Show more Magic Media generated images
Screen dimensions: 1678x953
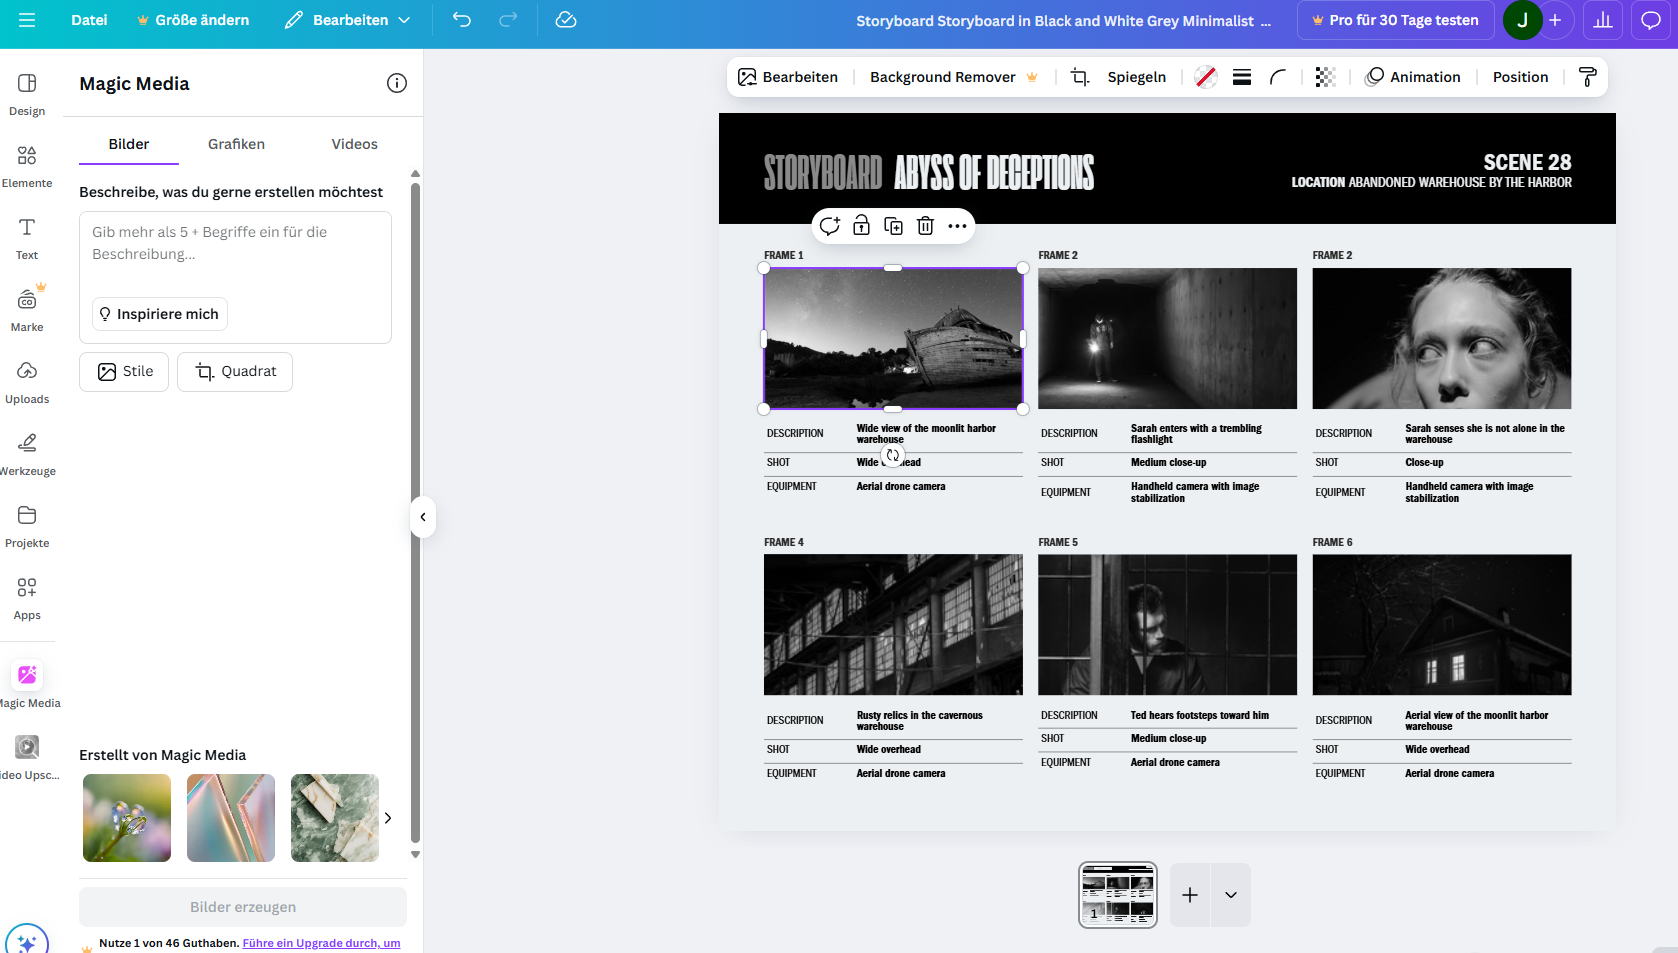tap(388, 818)
